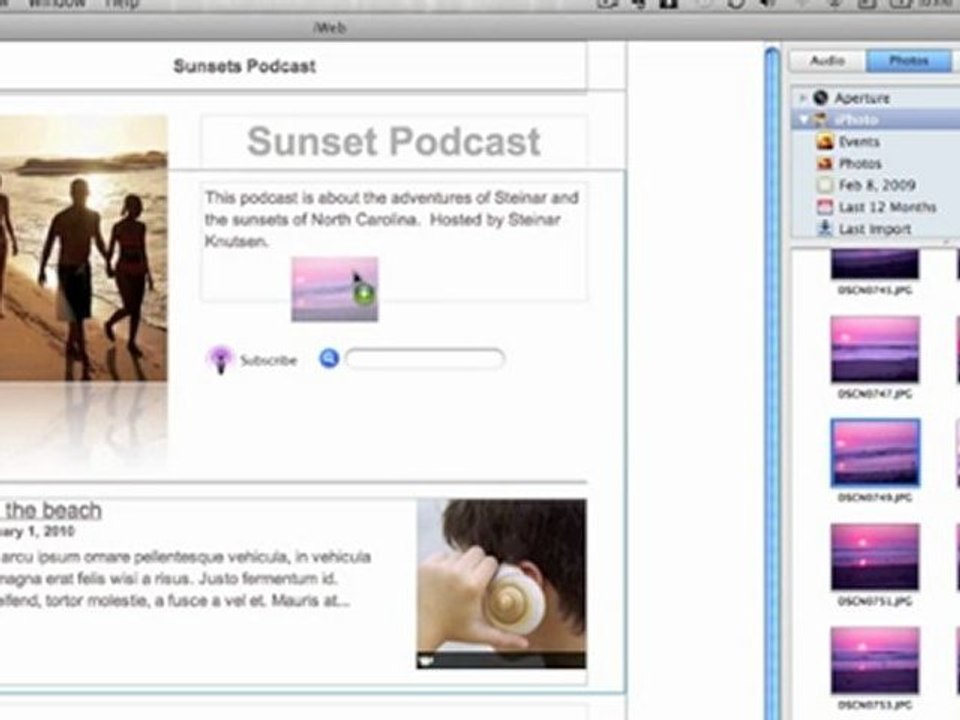Image resolution: width=960 pixels, height=720 pixels.
Task: Click the 'the beach' episode title link
Action: pyautogui.click(x=53, y=510)
